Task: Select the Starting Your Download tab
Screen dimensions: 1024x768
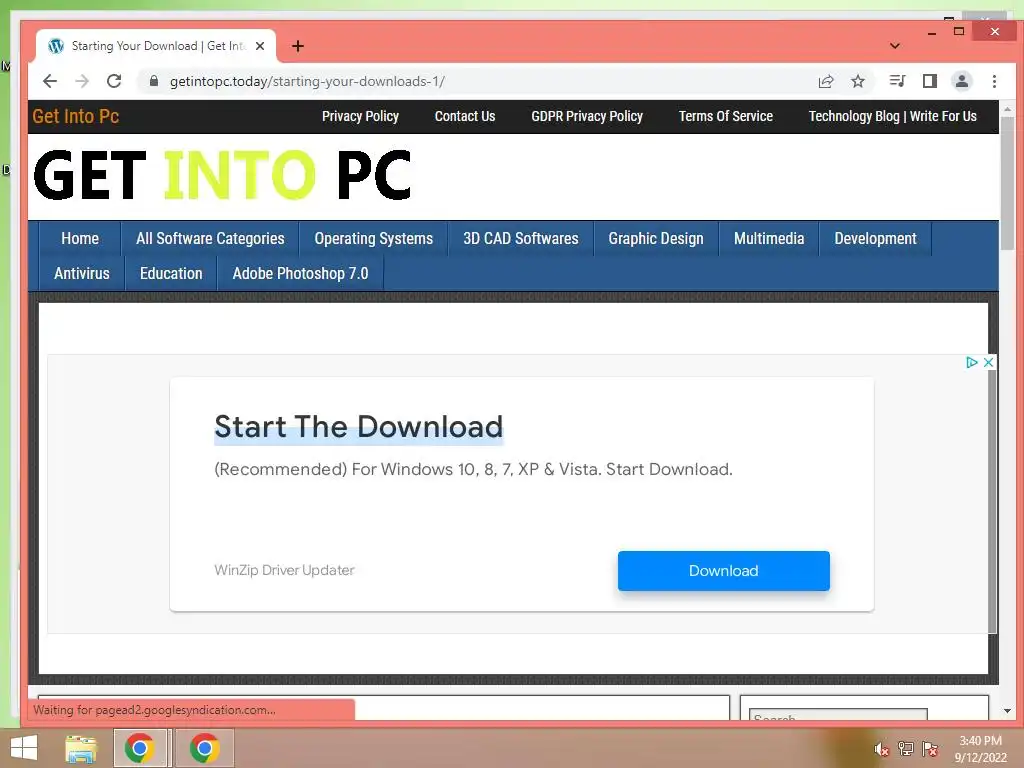Action: pyautogui.click(x=157, y=46)
